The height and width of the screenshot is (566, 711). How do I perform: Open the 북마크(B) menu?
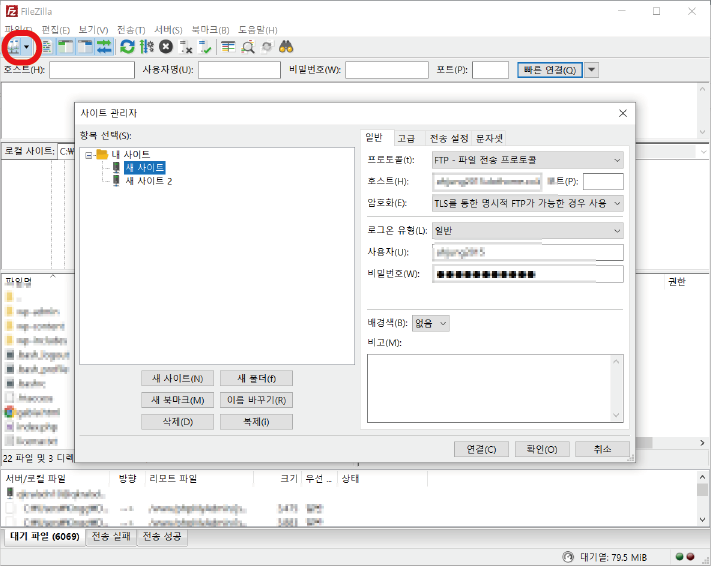point(210,30)
